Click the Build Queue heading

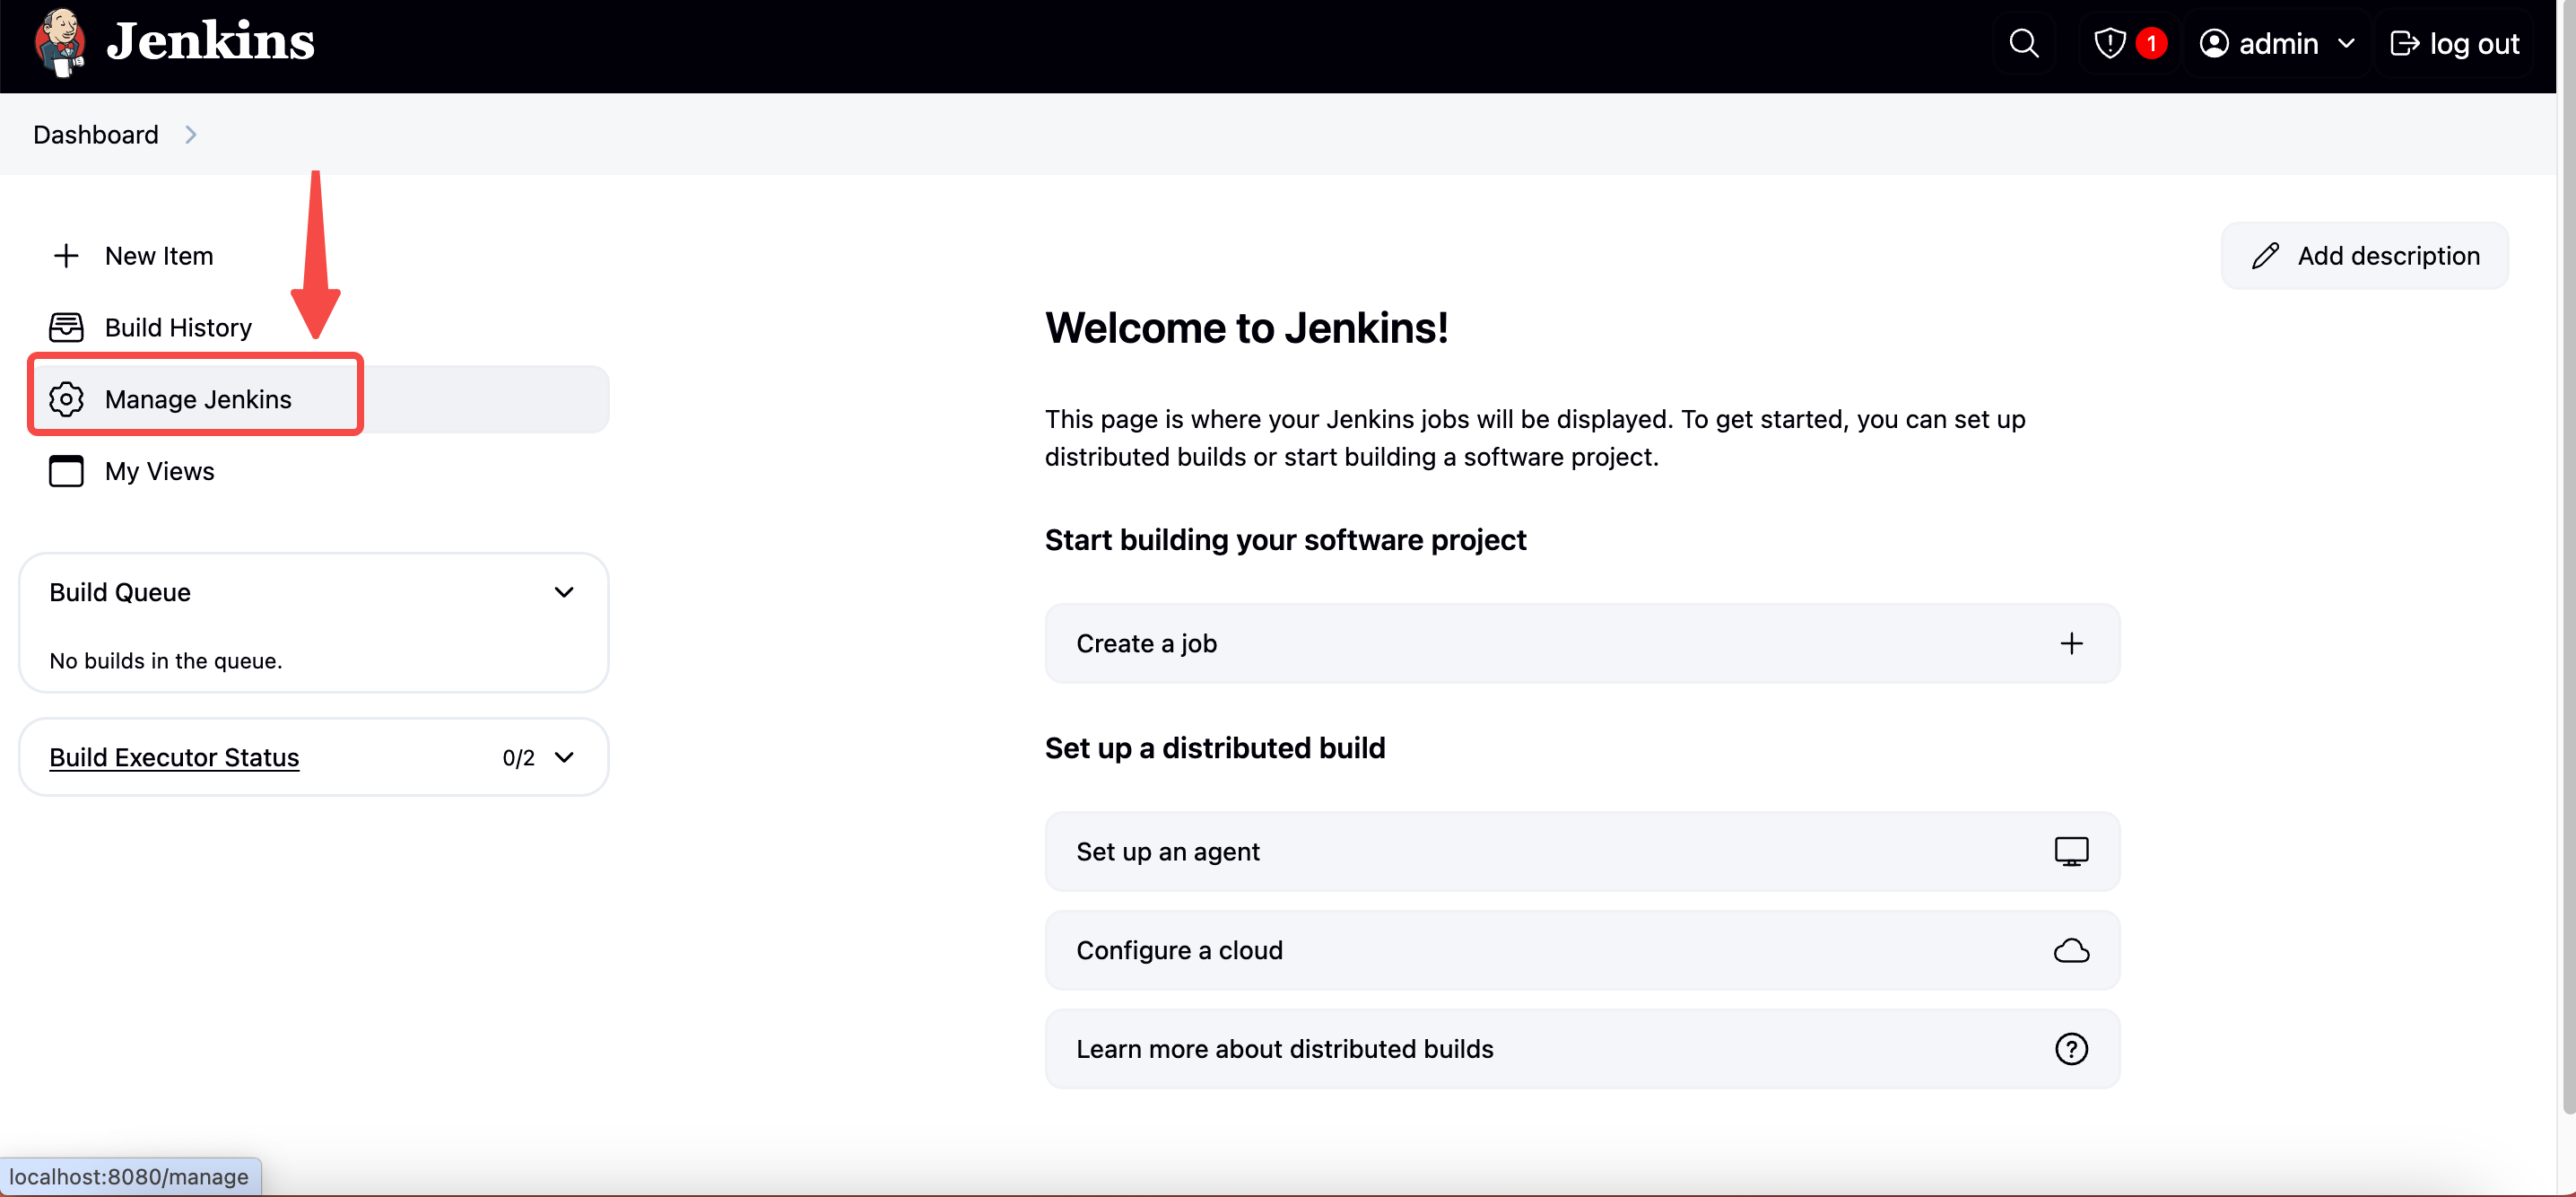[120, 592]
